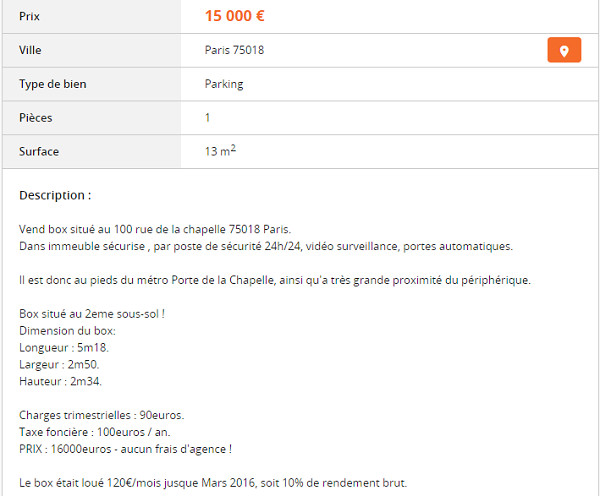Click the line about 10% rendement brut
600x496 pixels.
213,483
